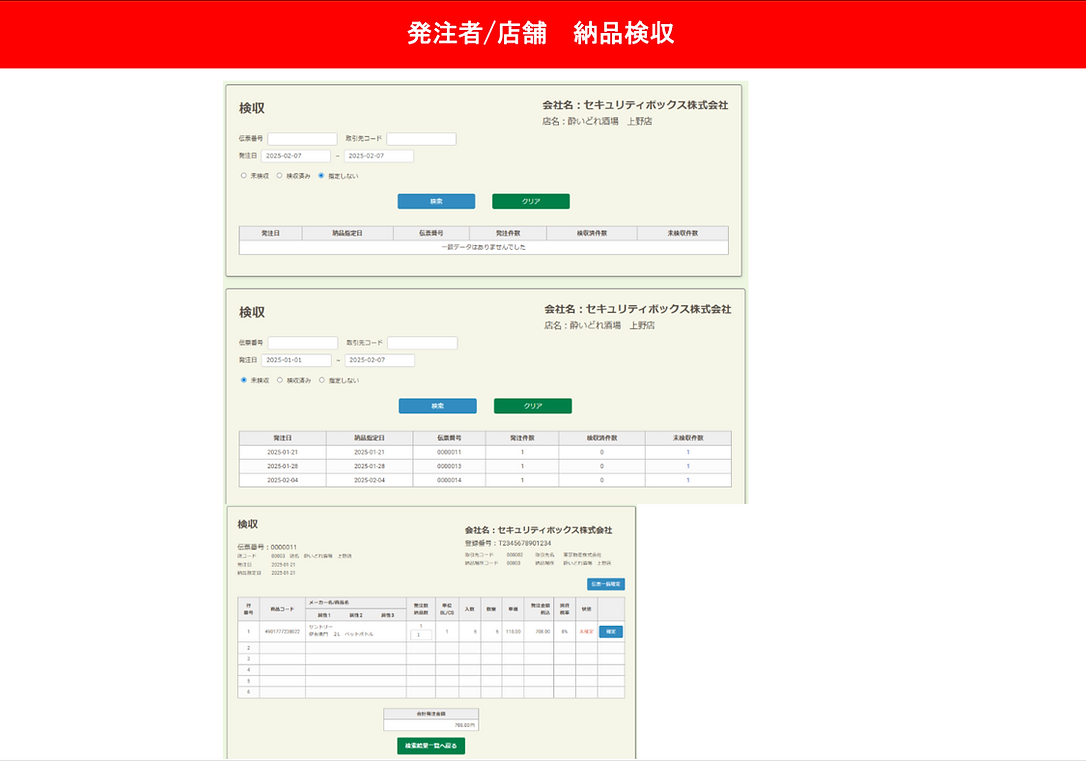This screenshot has width=1086, height=761.
Task: Click 未検収件数 column header in the three-result table
Action: (x=688, y=438)
